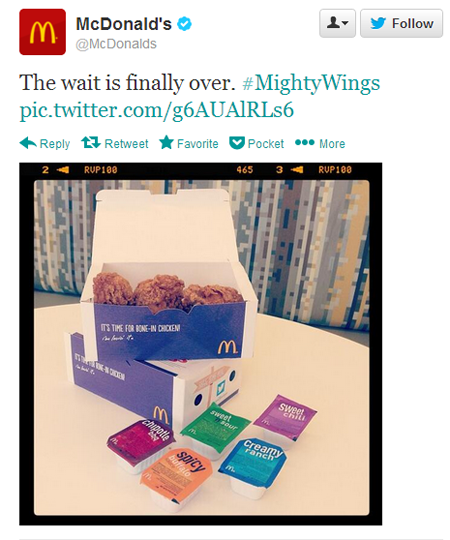450x540 pixels.
Task: Click the Reply arrow icon
Action: click(x=28, y=143)
